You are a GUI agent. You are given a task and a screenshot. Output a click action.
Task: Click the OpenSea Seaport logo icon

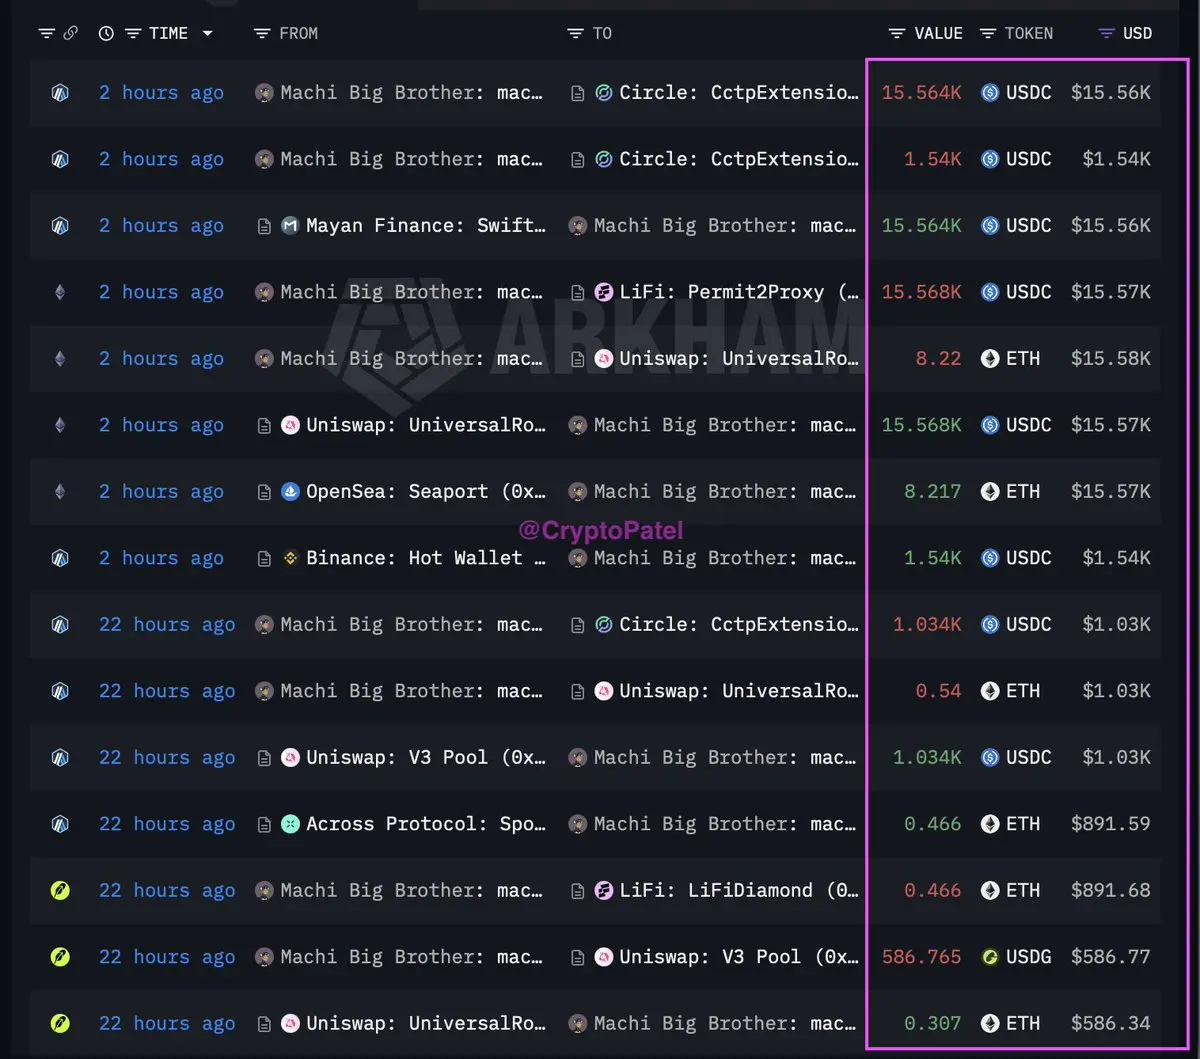tap(290, 492)
